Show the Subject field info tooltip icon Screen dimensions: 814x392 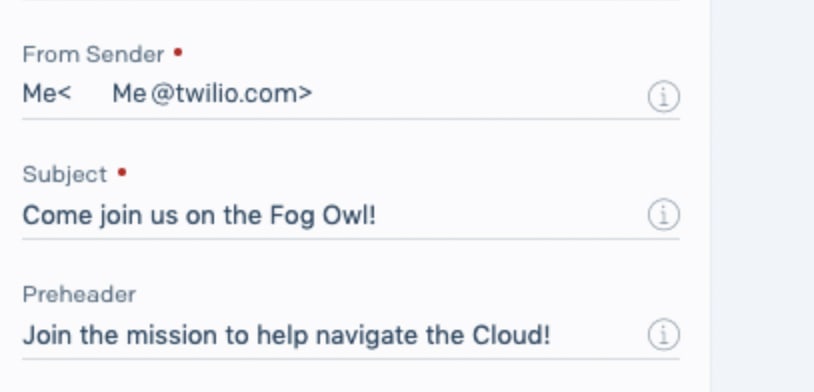(663, 214)
